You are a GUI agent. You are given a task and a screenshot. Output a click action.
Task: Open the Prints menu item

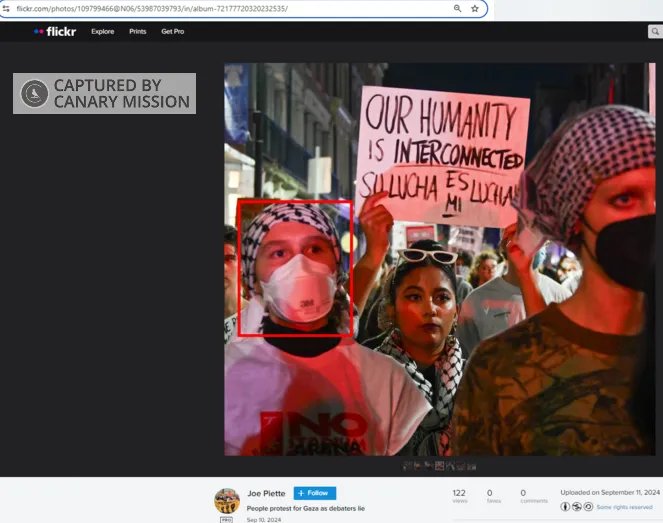coord(137,31)
